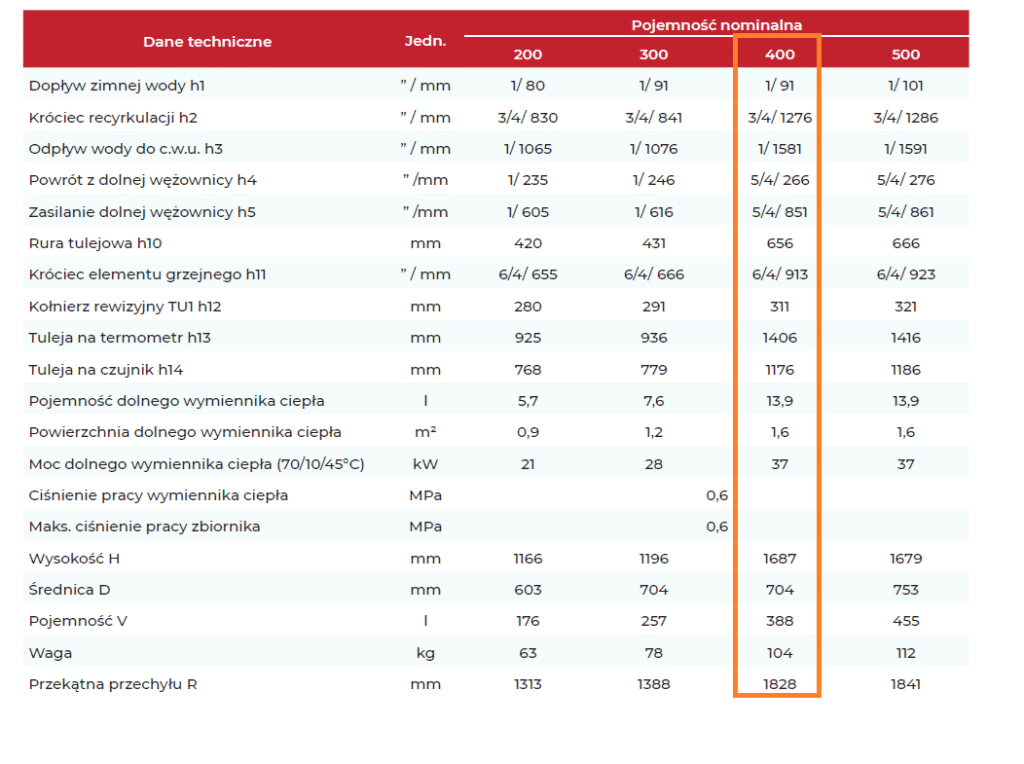Select the 200 capacity column header
Image resolution: width=1024 pixels, height=764 pixels.
528,54
